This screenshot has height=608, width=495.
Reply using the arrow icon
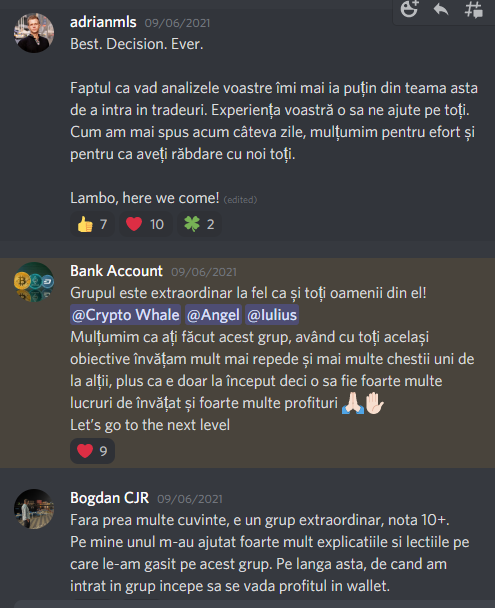tap(441, 9)
